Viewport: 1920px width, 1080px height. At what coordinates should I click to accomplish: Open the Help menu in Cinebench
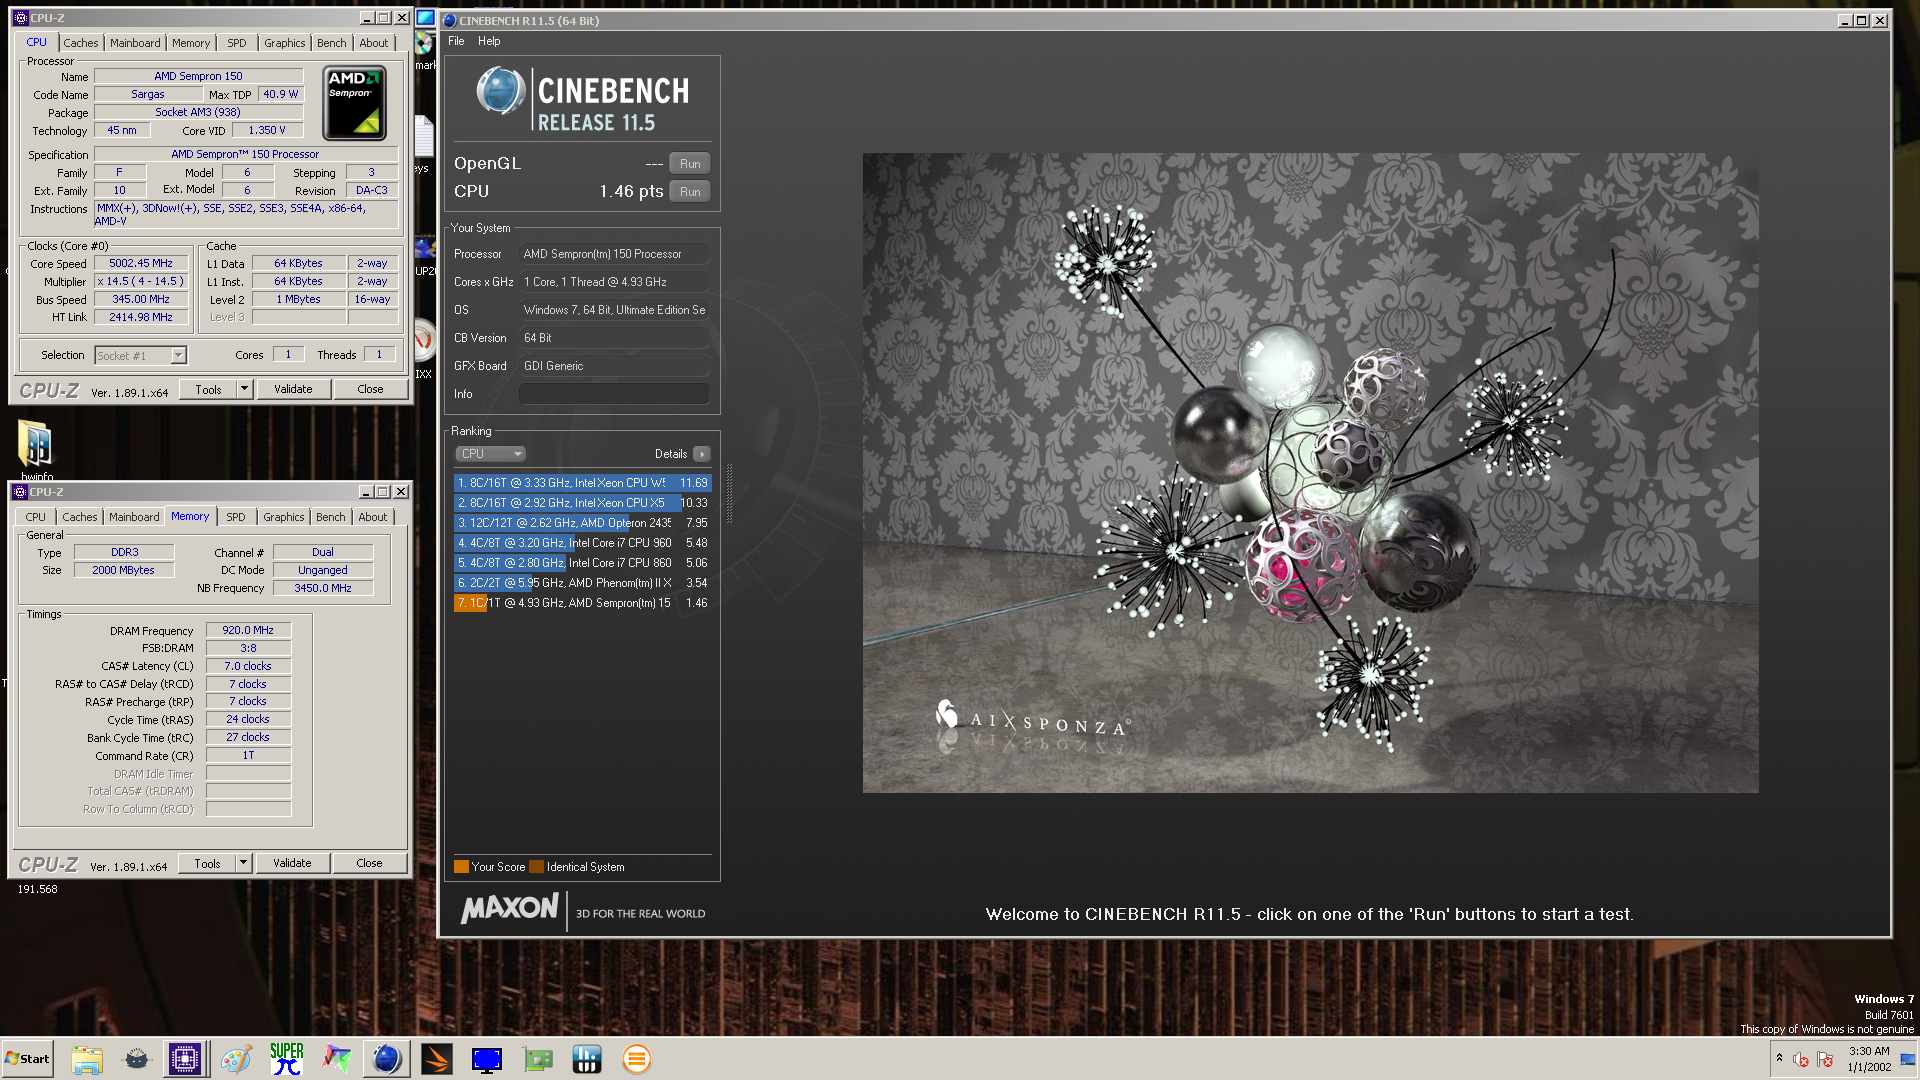tap(489, 41)
